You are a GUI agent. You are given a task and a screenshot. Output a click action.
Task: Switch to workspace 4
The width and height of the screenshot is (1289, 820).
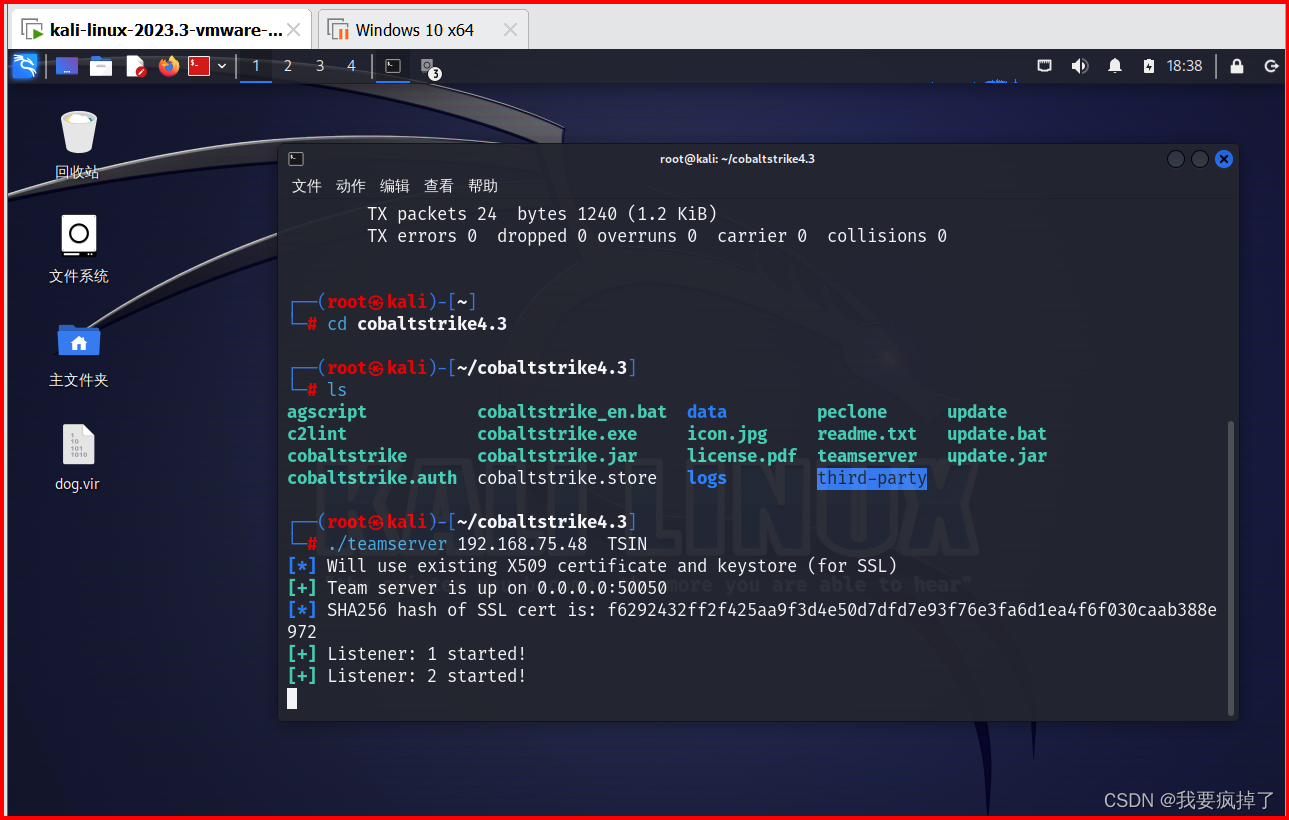(351, 66)
